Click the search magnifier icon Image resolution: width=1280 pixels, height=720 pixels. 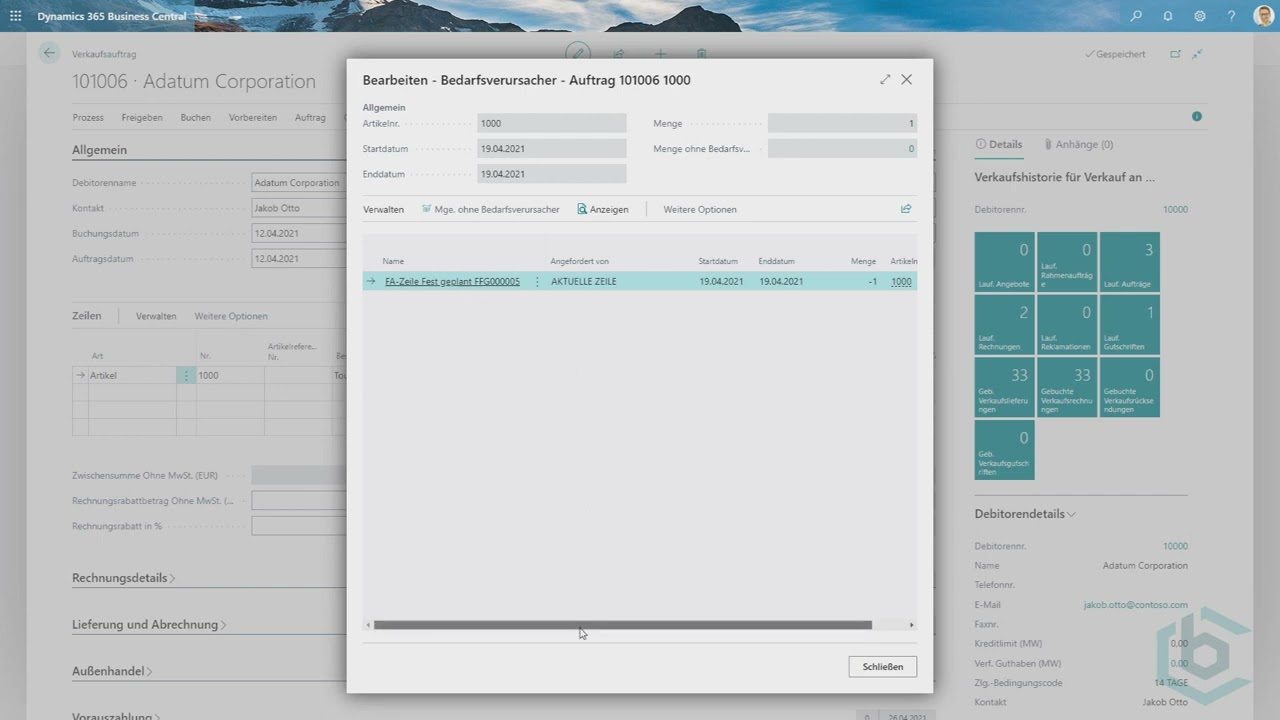[x=1136, y=16]
